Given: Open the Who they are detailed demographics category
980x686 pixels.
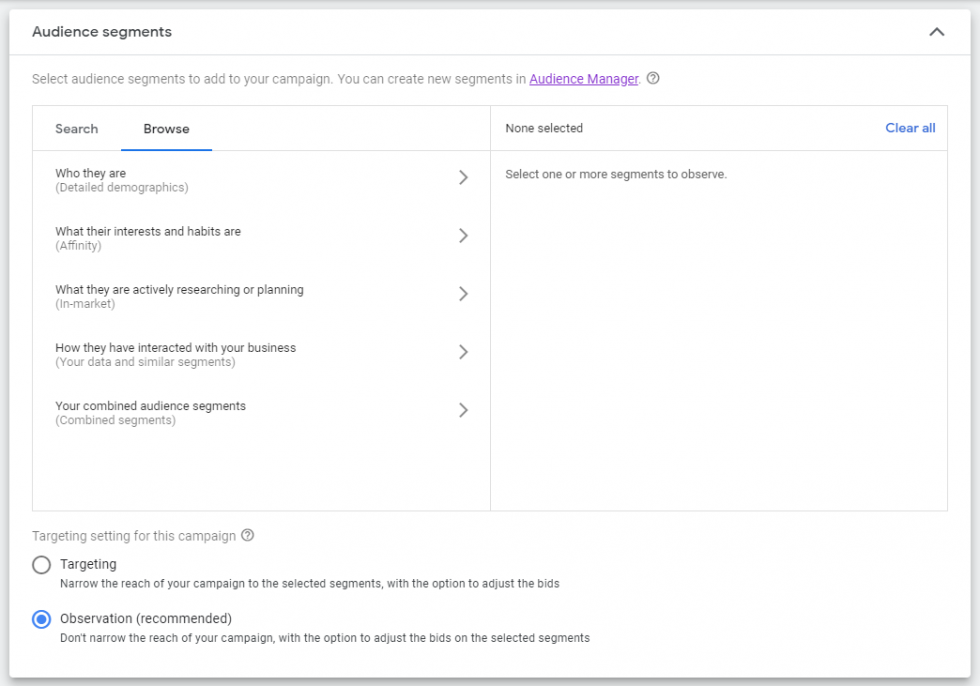Looking at the screenshot, I should point(200,177).
